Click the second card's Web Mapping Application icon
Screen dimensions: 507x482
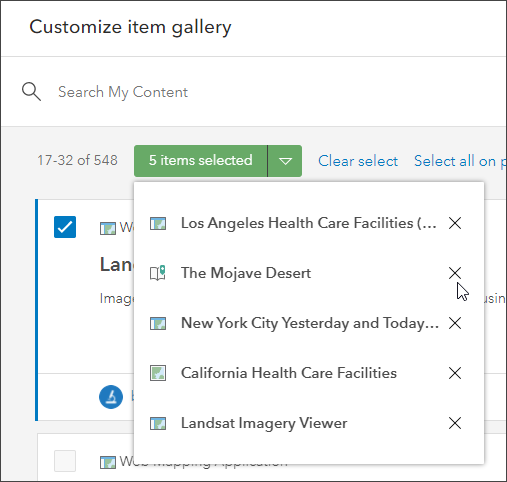108,462
